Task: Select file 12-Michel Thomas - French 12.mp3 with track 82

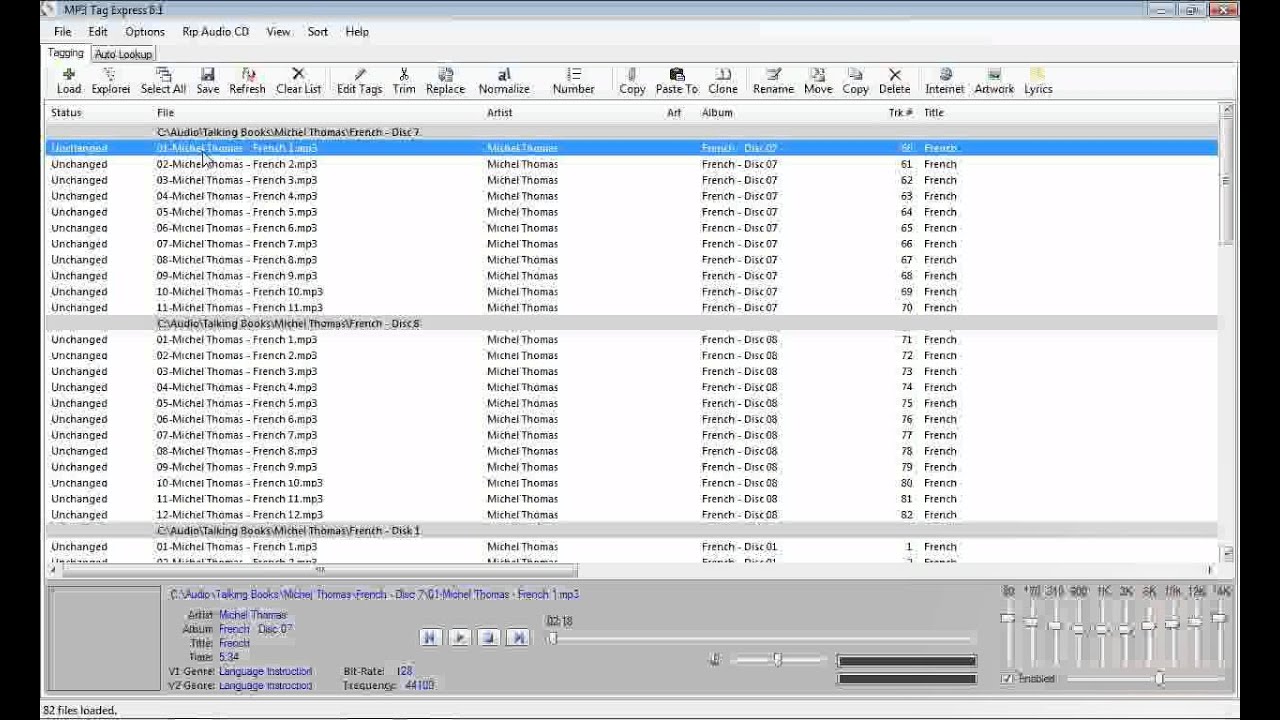Action: pos(632,515)
